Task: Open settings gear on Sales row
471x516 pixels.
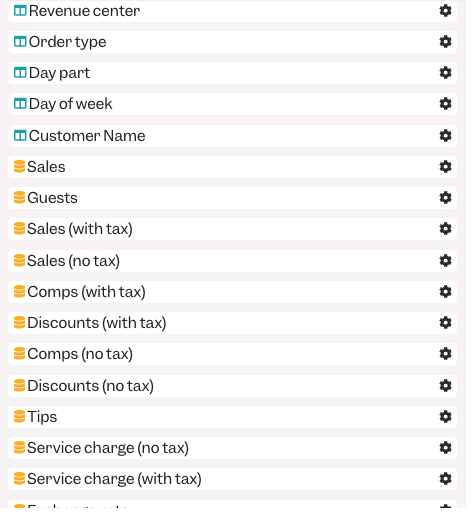Action: [x=445, y=167]
